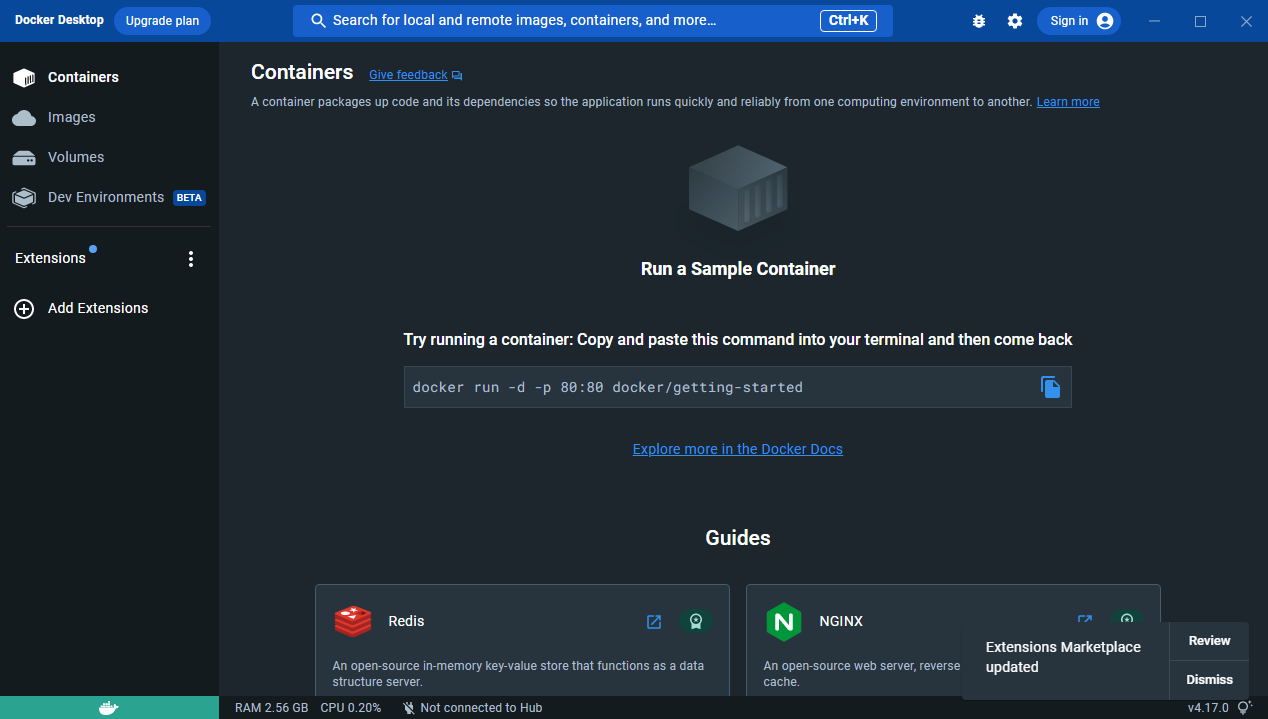Click the Redis card title
Image resolution: width=1268 pixels, height=719 pixels.
pyautogui.click(x=406, y=621)
